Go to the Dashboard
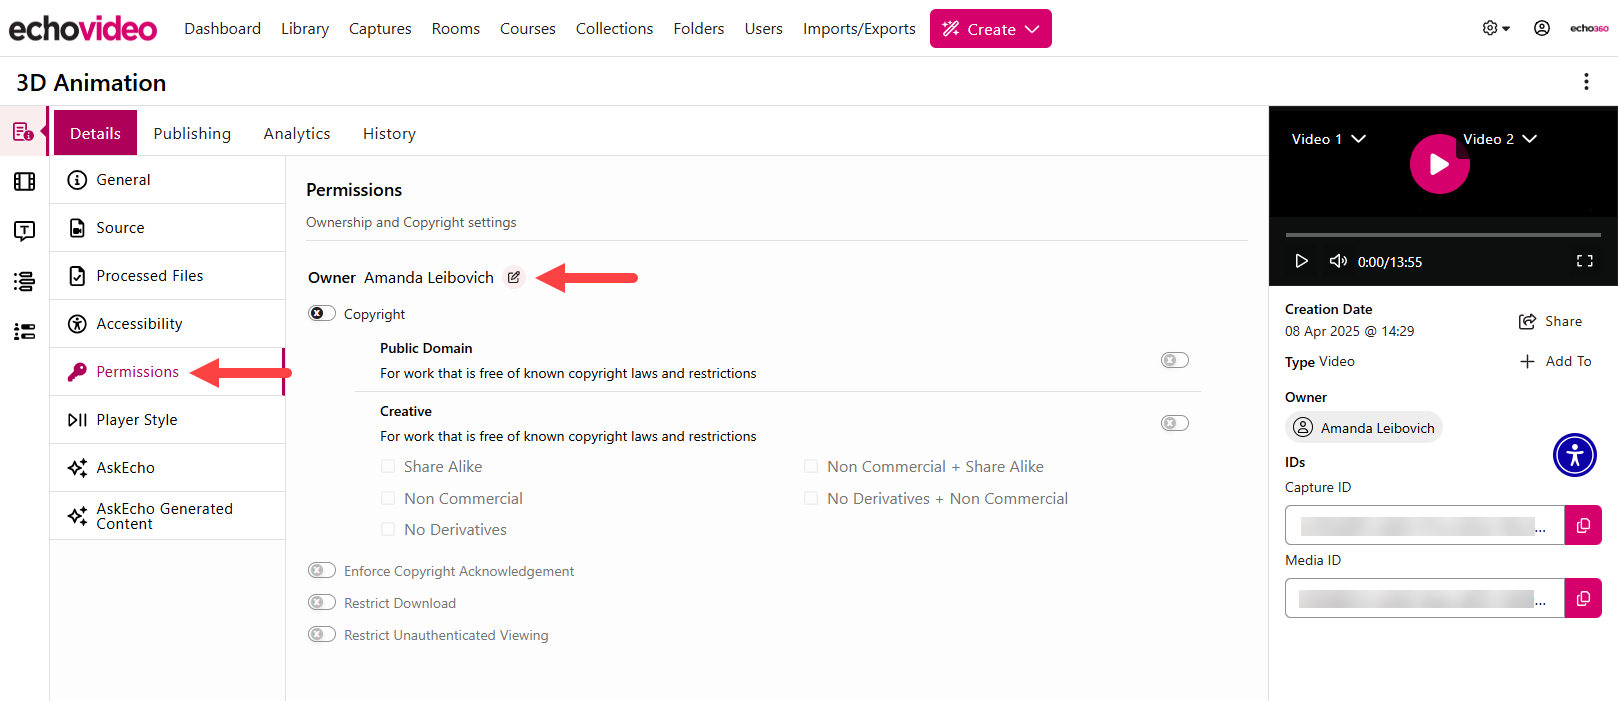 coord(222,28)
